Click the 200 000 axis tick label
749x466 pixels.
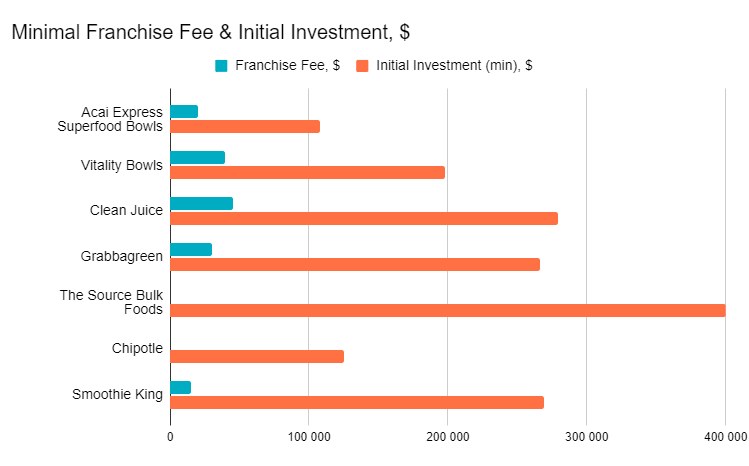point(448,437)
